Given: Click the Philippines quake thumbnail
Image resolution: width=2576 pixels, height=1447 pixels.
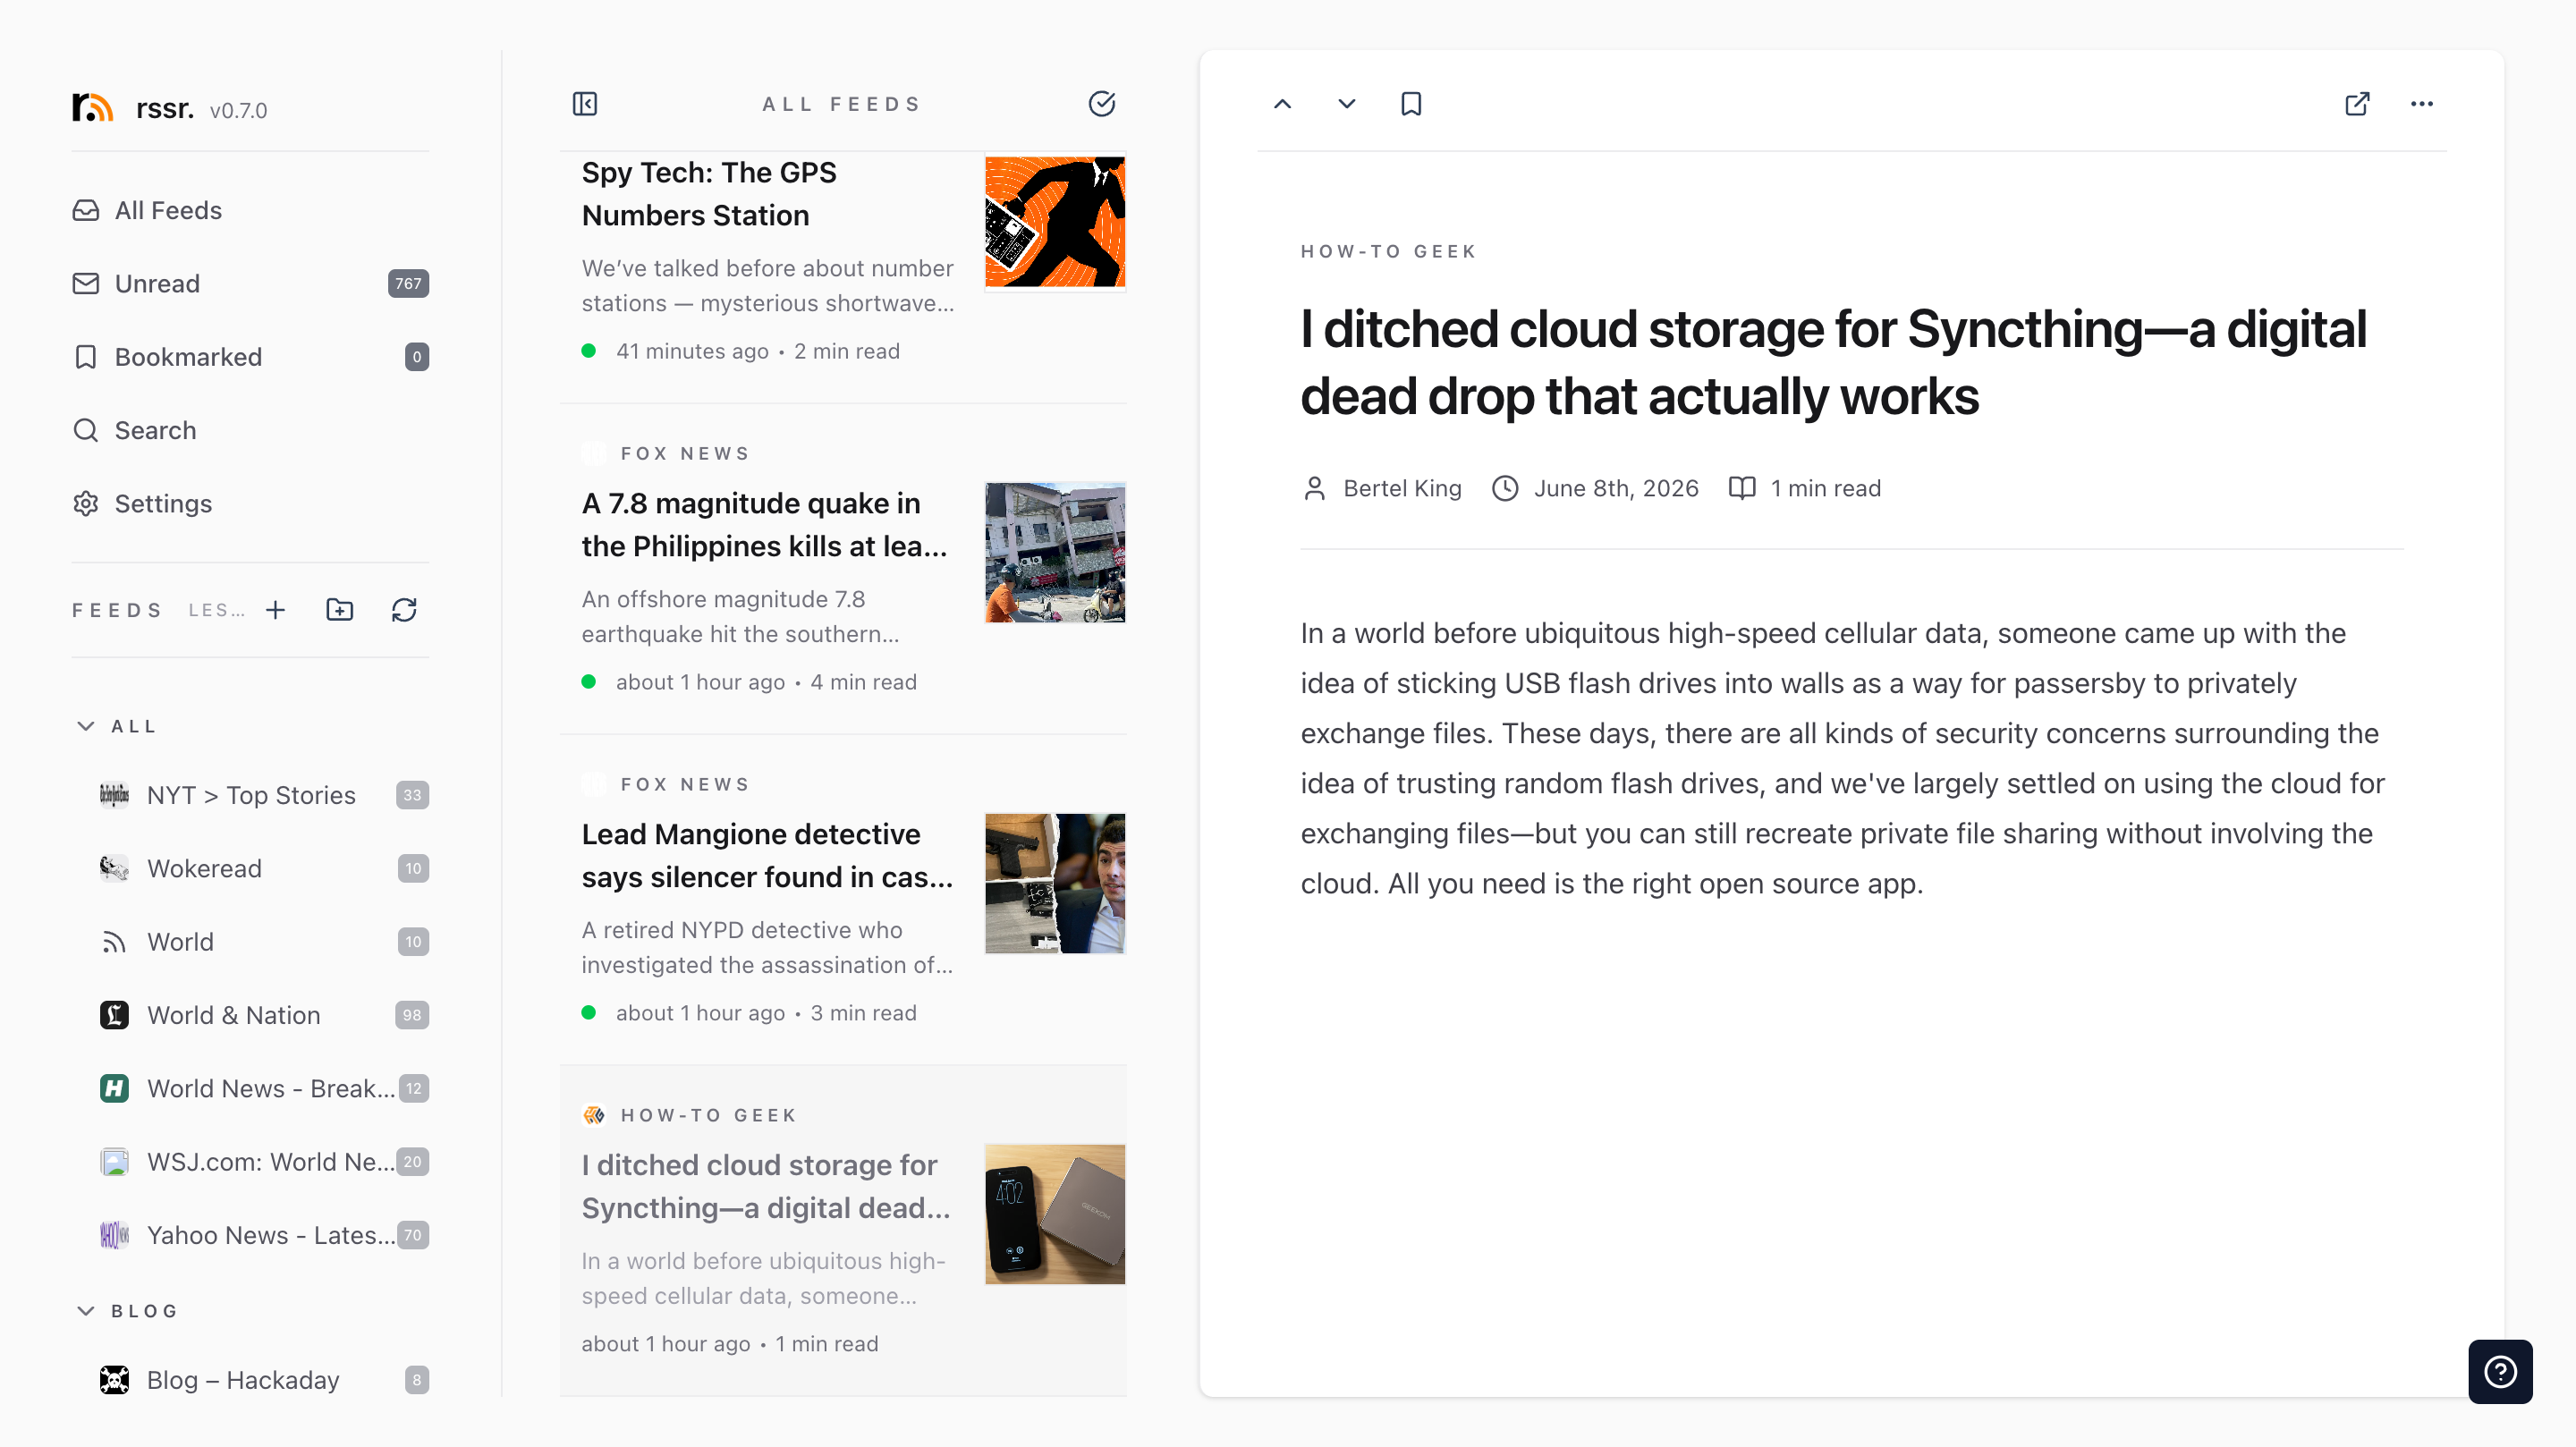Looking at the screenshot, I should [x=1055, y=553].
